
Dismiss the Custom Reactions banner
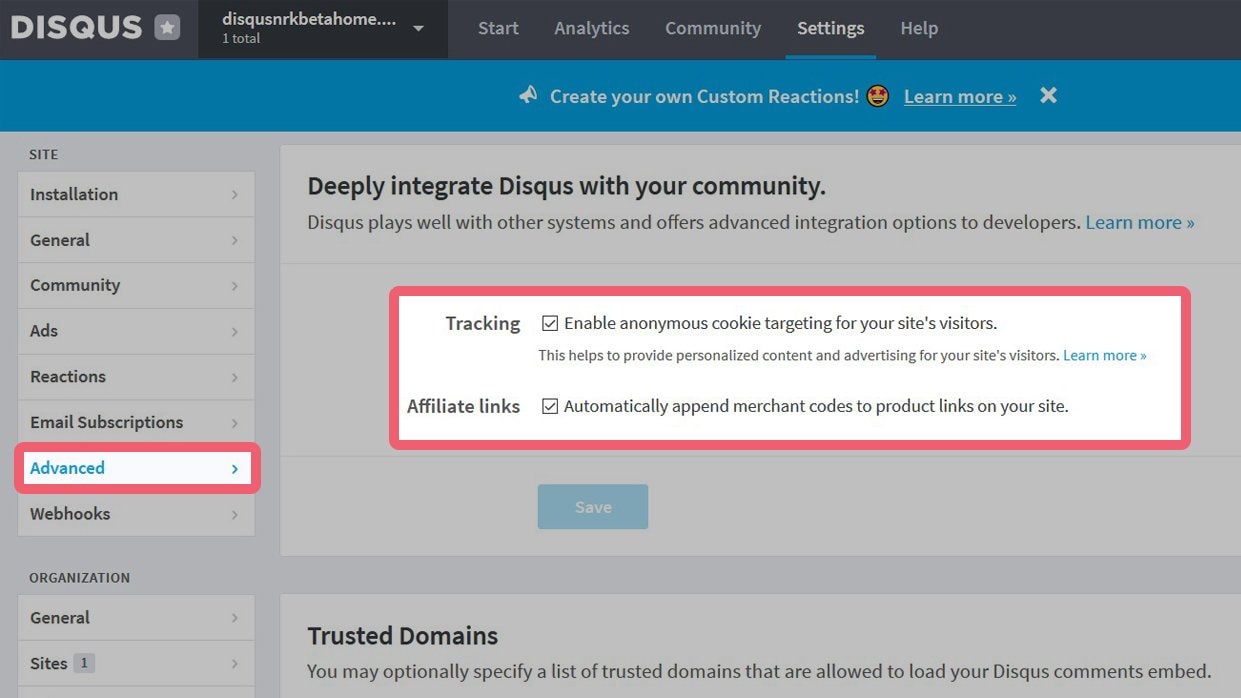[1048, 95]
